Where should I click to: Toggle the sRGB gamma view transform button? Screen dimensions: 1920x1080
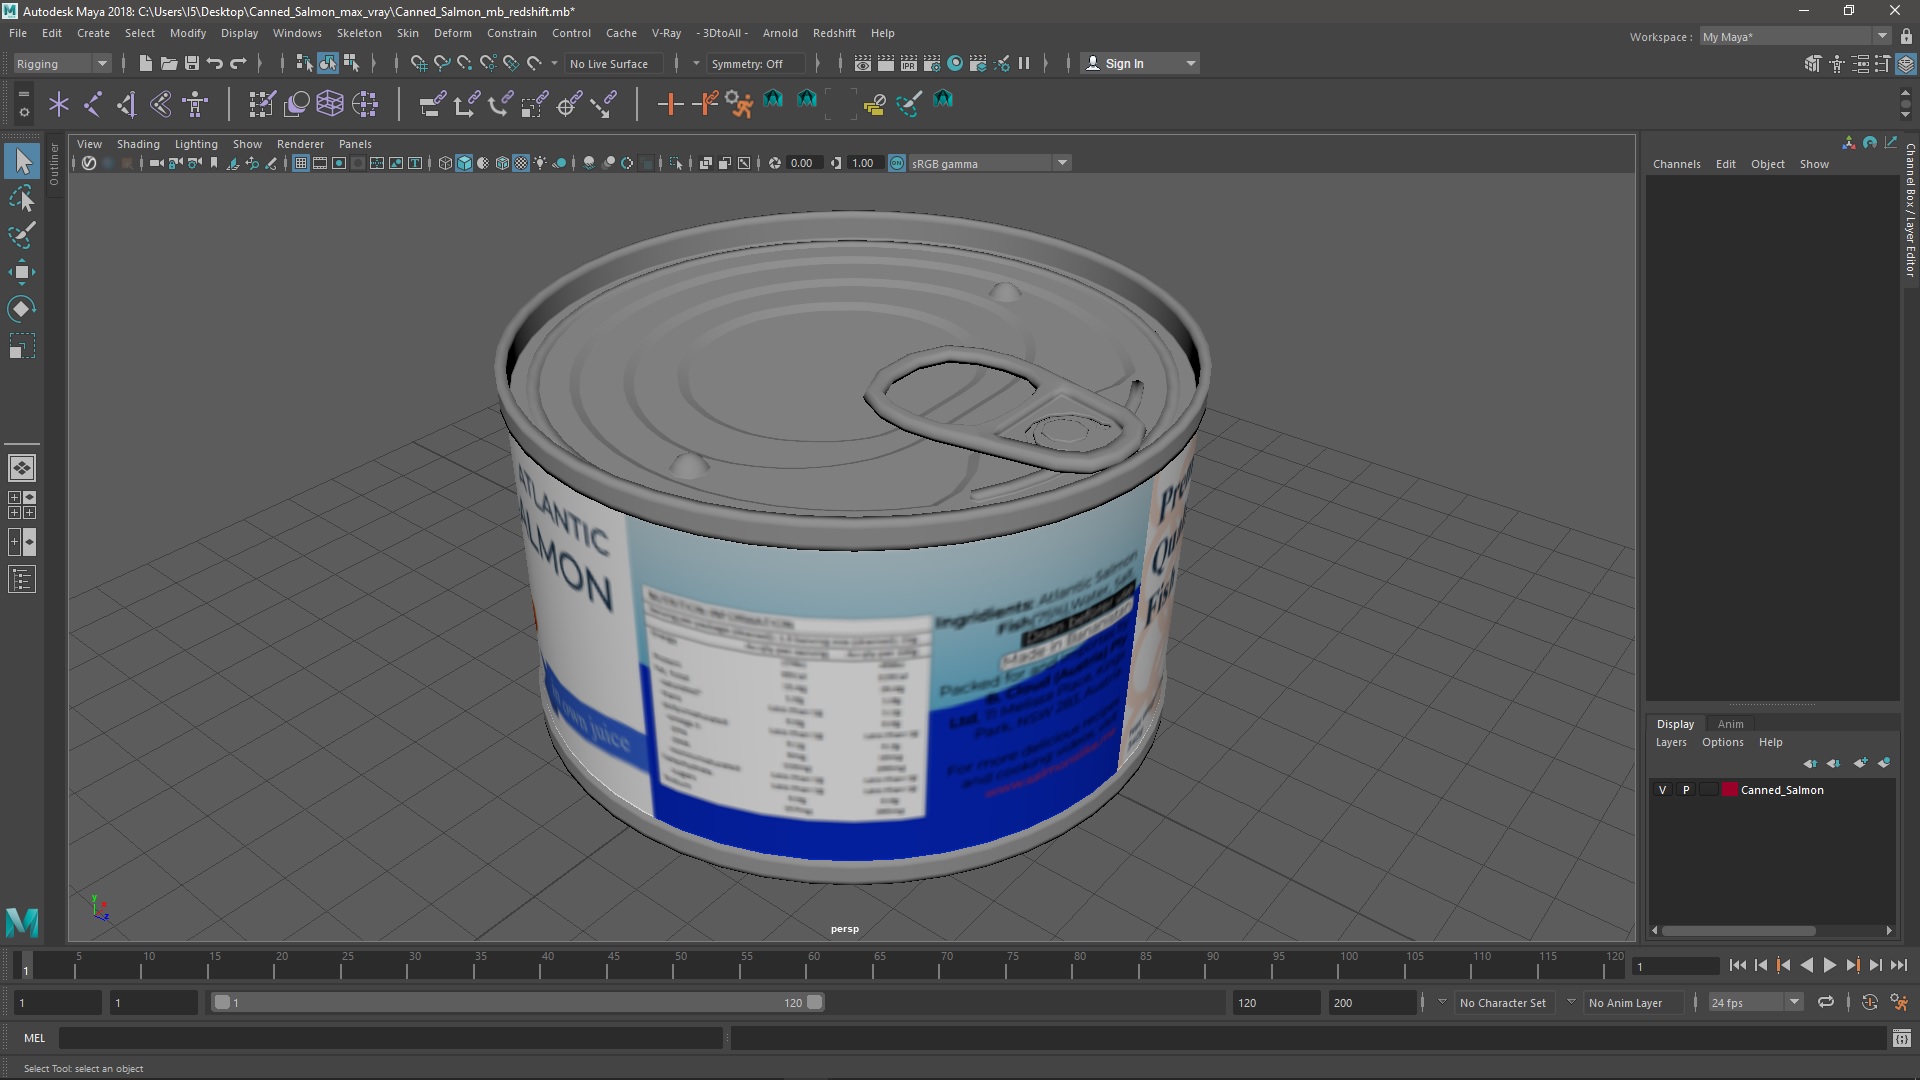tap(897, 163)
